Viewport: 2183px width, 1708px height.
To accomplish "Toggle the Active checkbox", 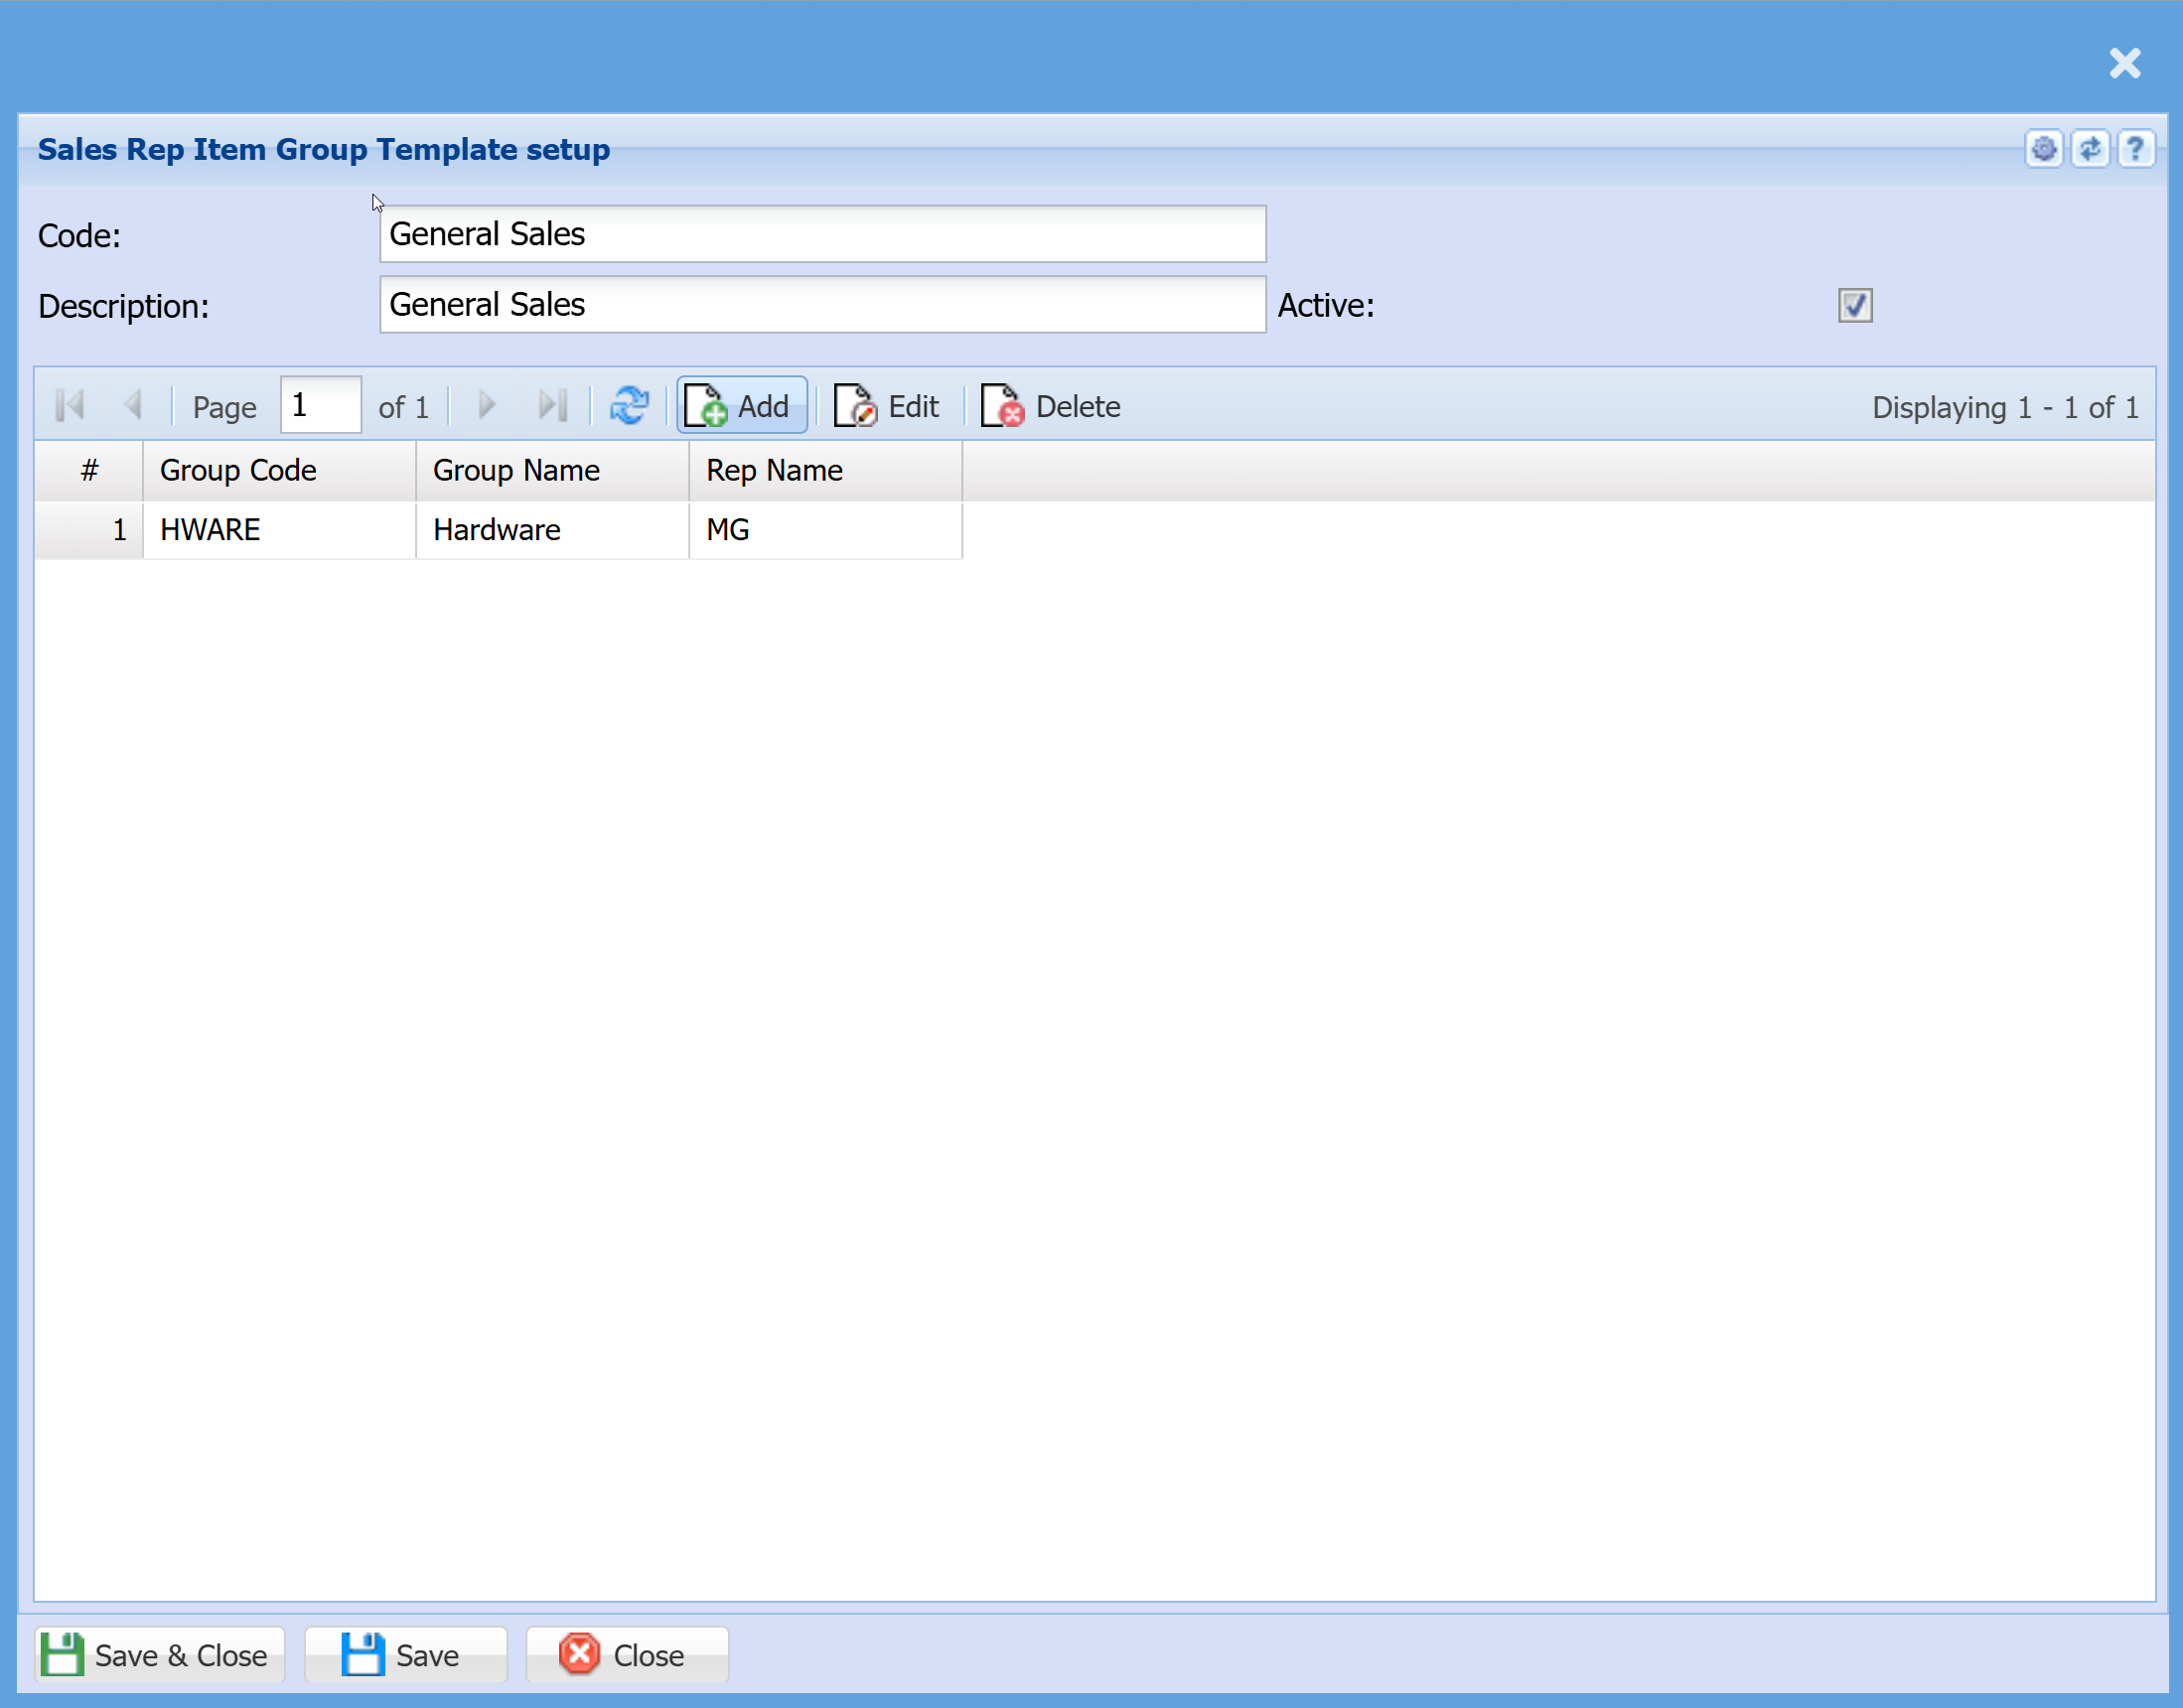I will tap(1854, 305).
